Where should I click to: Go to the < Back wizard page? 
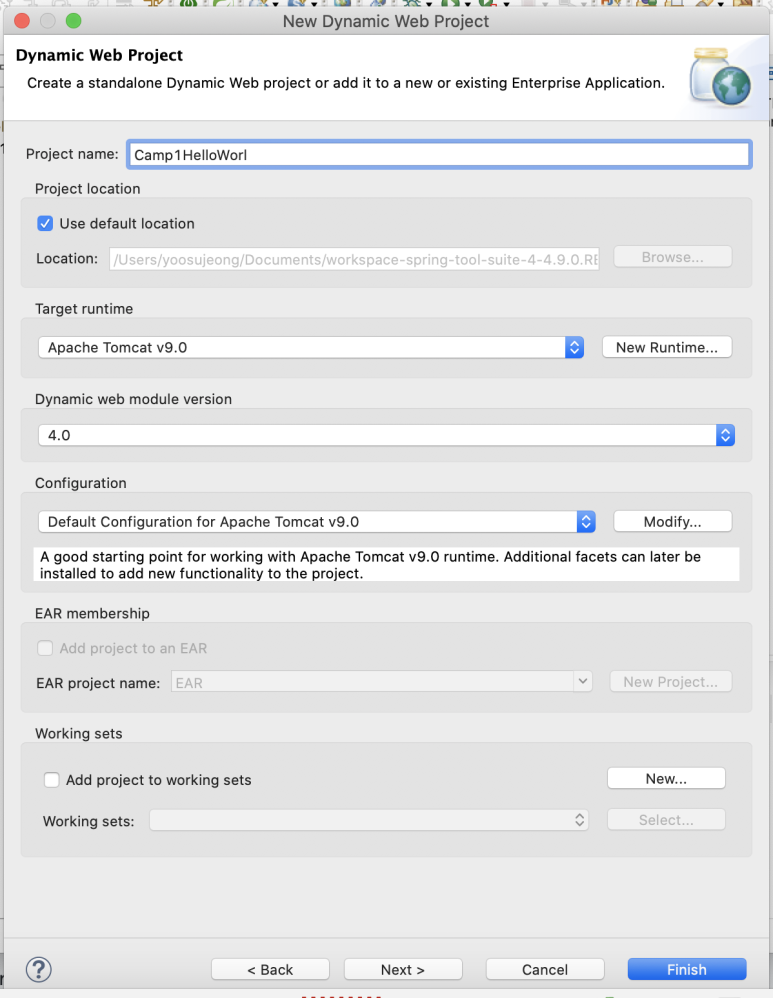(270, 969)
